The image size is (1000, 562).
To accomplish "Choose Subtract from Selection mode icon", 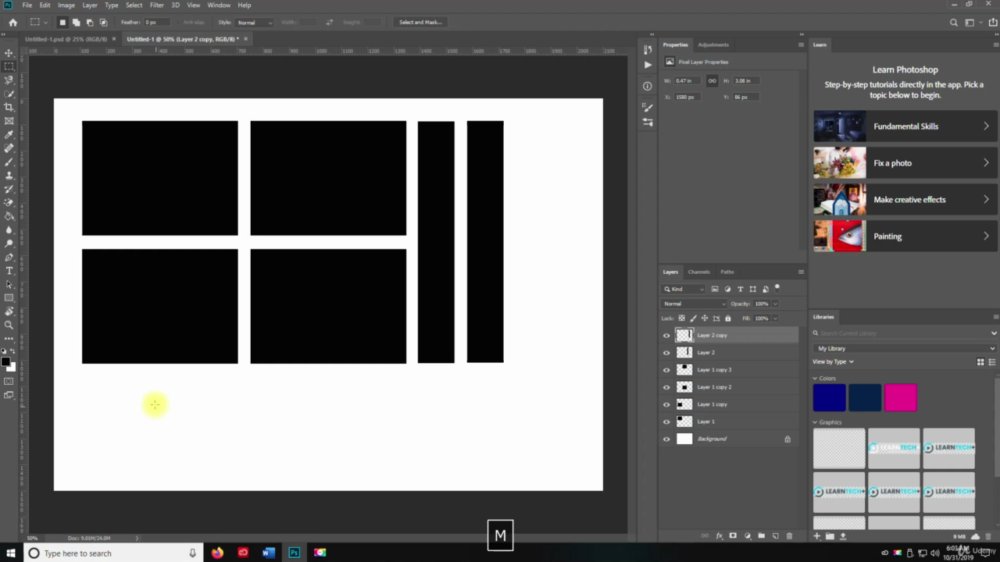I will pyautogui.click(x=90, y=22).
